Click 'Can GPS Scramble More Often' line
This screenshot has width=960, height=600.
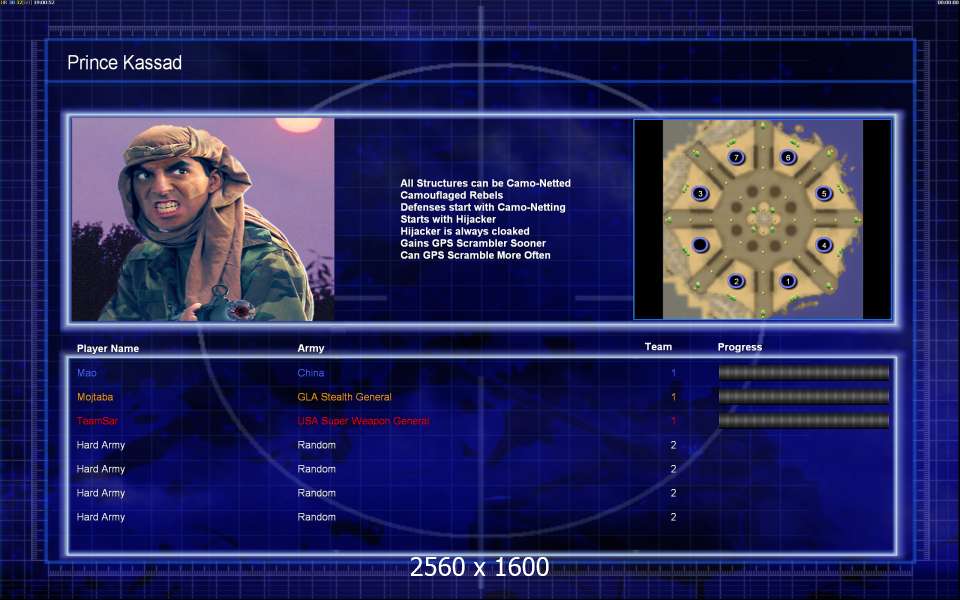point(475,255)
